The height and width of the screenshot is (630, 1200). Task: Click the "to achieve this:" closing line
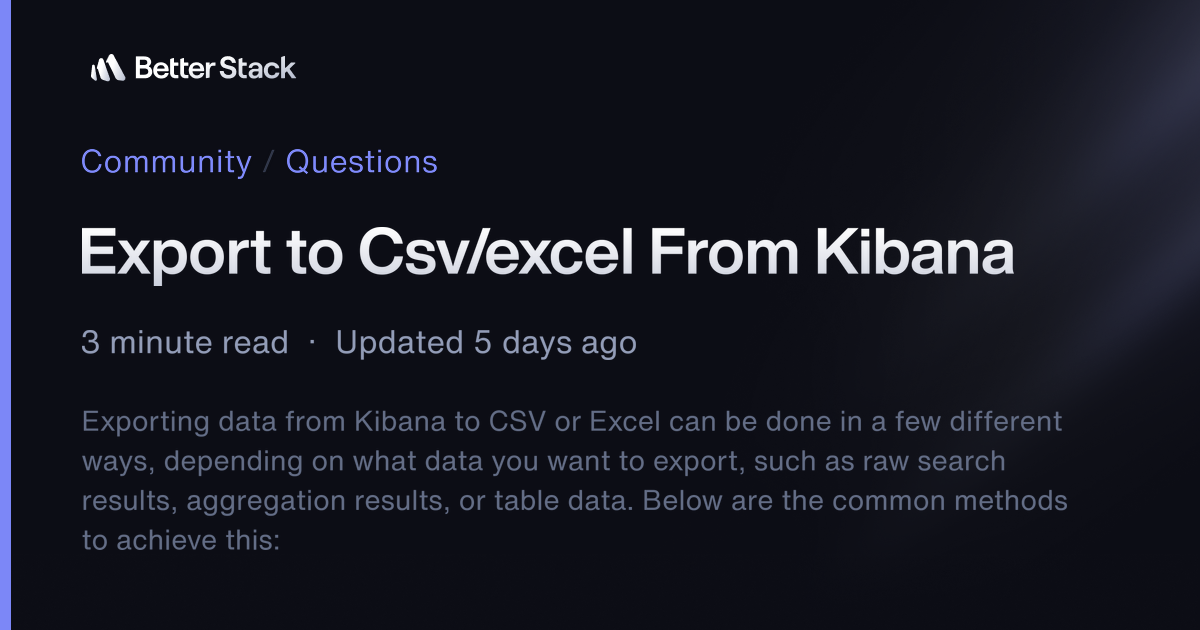point(184,541)
